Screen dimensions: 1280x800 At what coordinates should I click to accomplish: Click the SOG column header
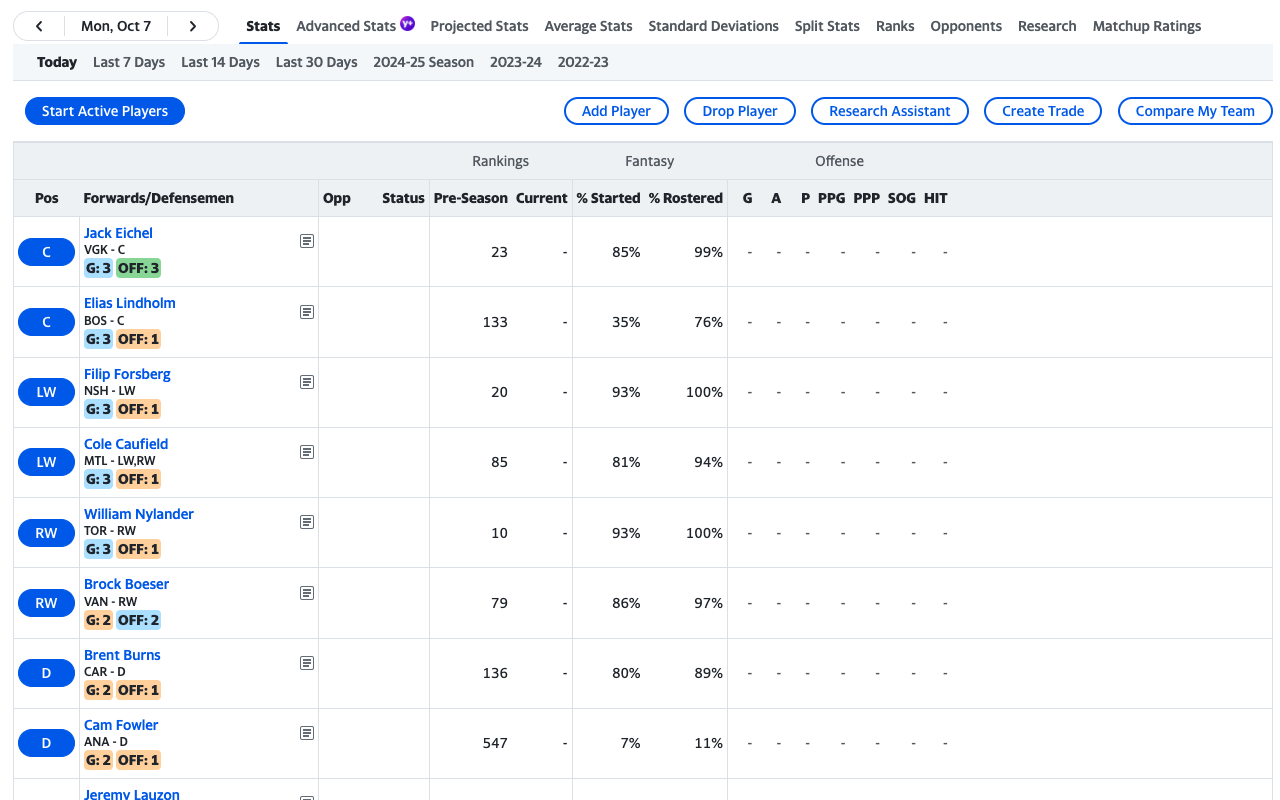point(901,198)
